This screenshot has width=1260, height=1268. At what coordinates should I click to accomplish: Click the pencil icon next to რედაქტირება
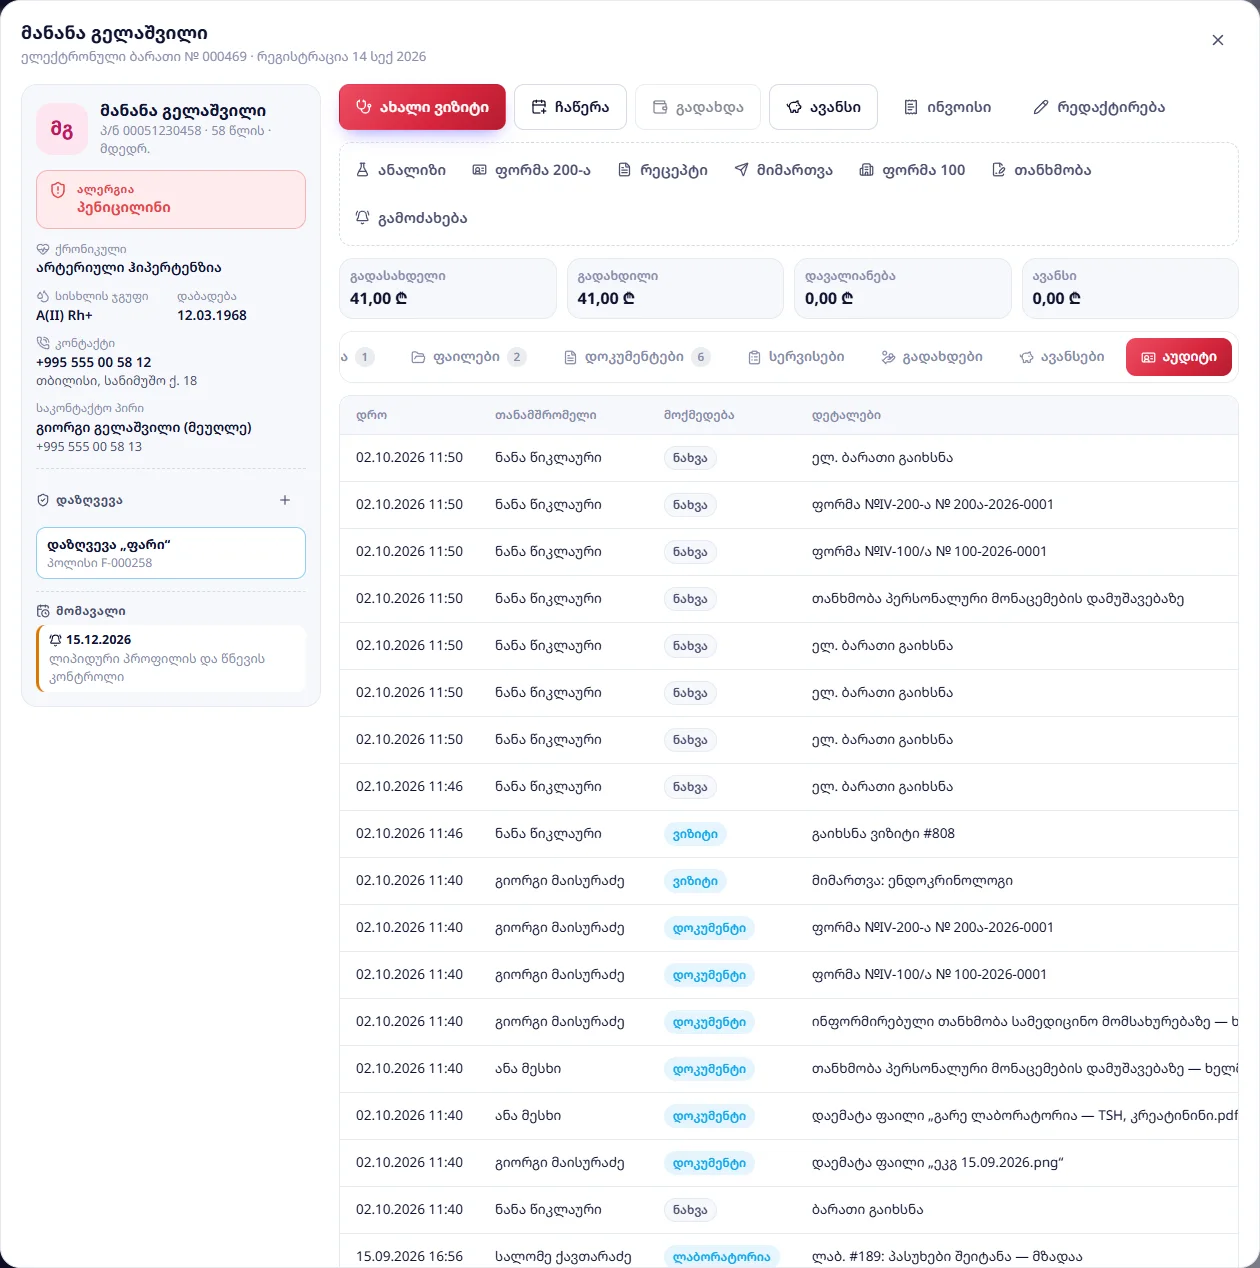tap(1041, 107)
